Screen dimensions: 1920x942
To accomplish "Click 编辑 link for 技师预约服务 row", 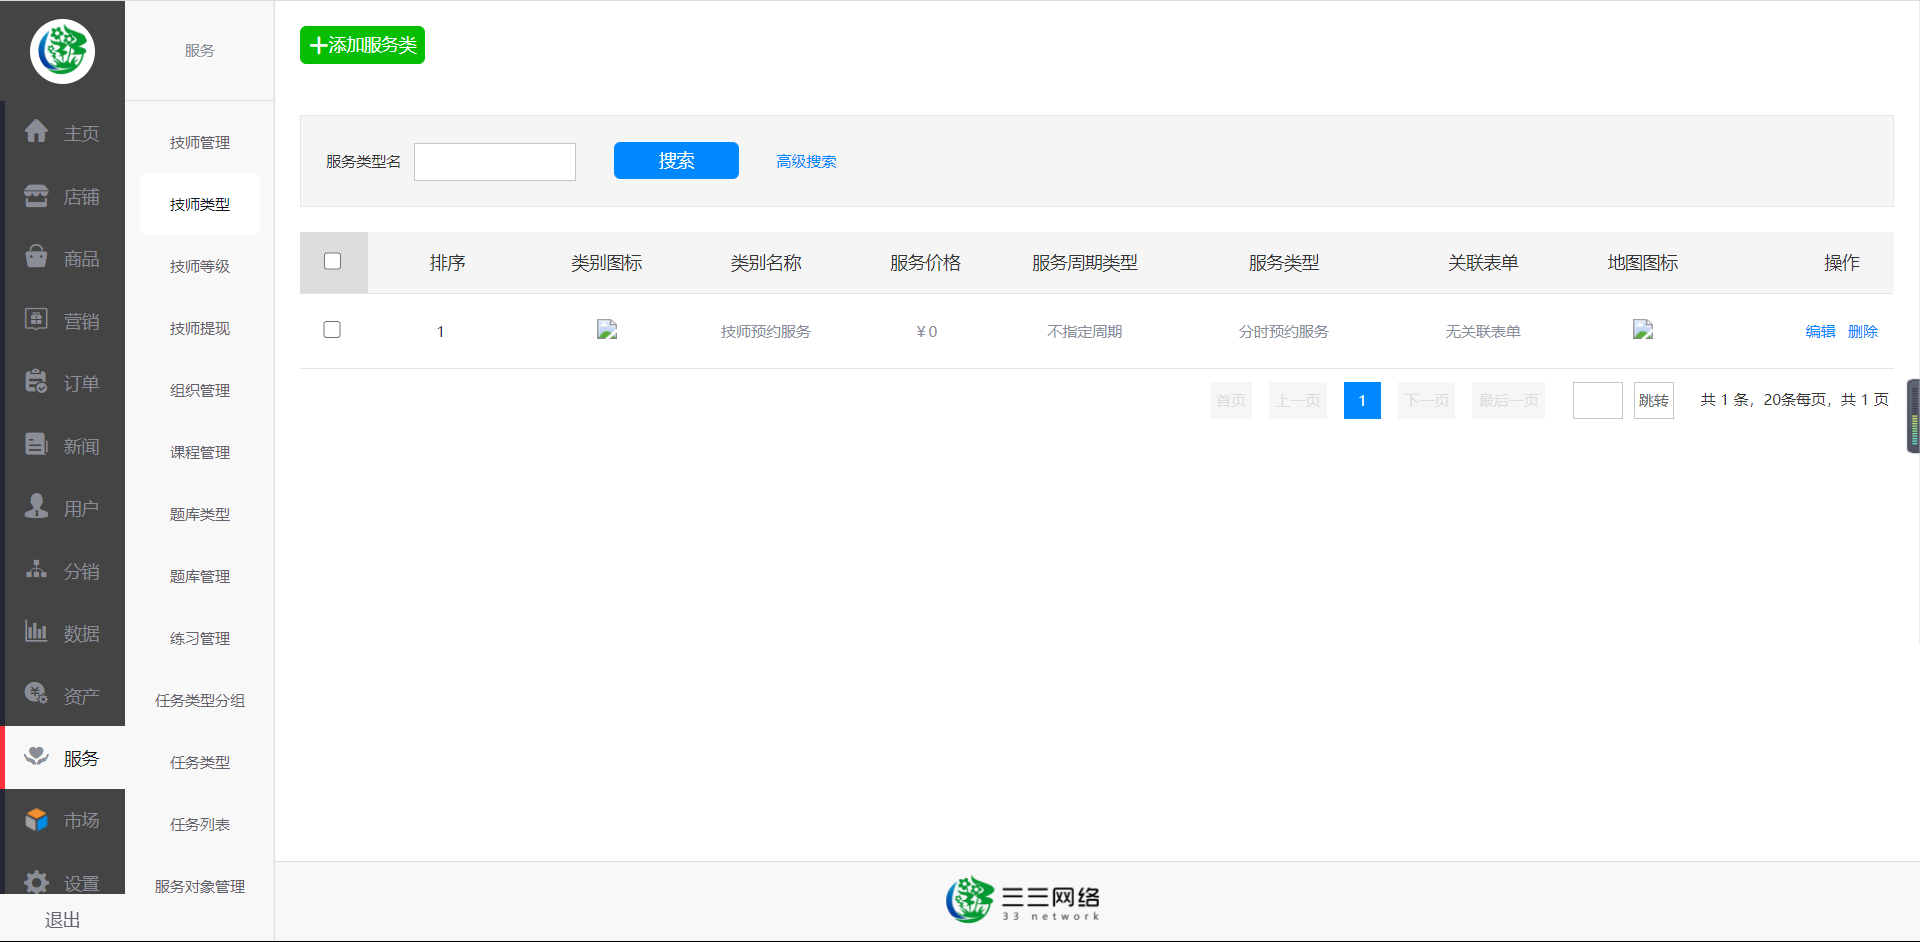I will (x=1820, y=332).
